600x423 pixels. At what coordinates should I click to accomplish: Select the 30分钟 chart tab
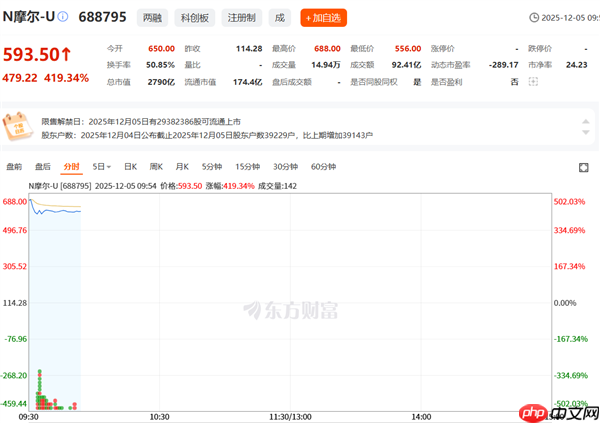click(x=285, y=167)
